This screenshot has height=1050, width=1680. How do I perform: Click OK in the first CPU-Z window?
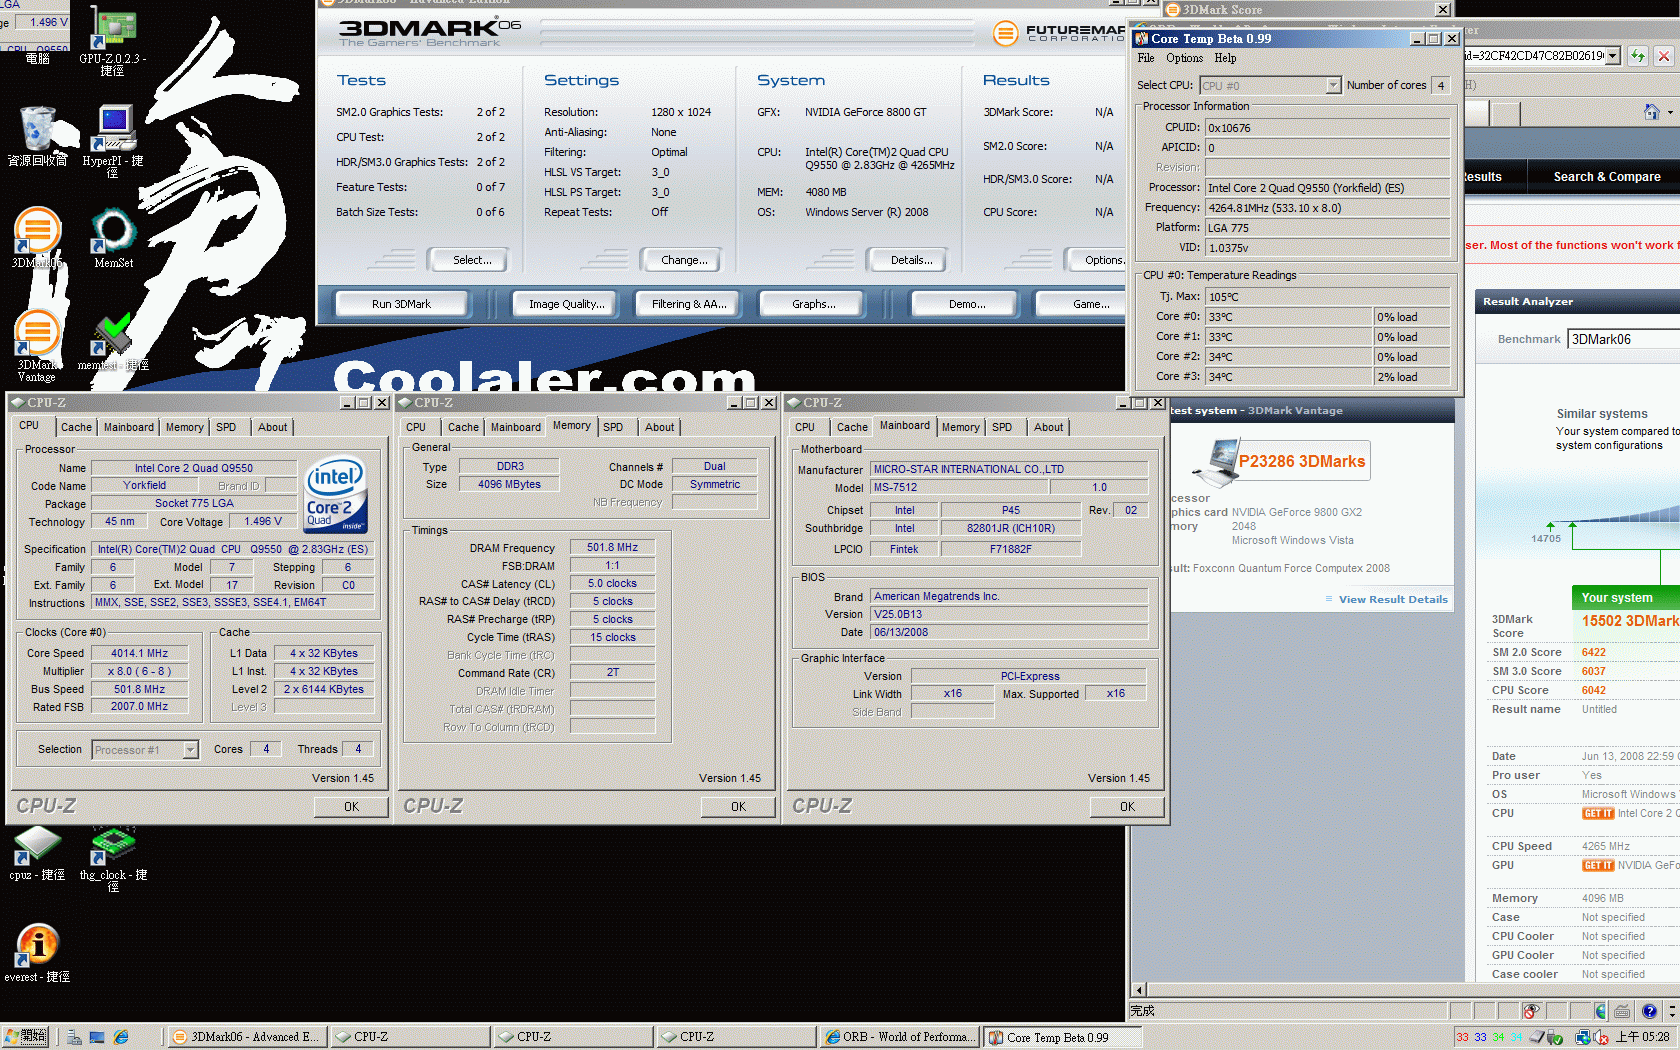351,807
